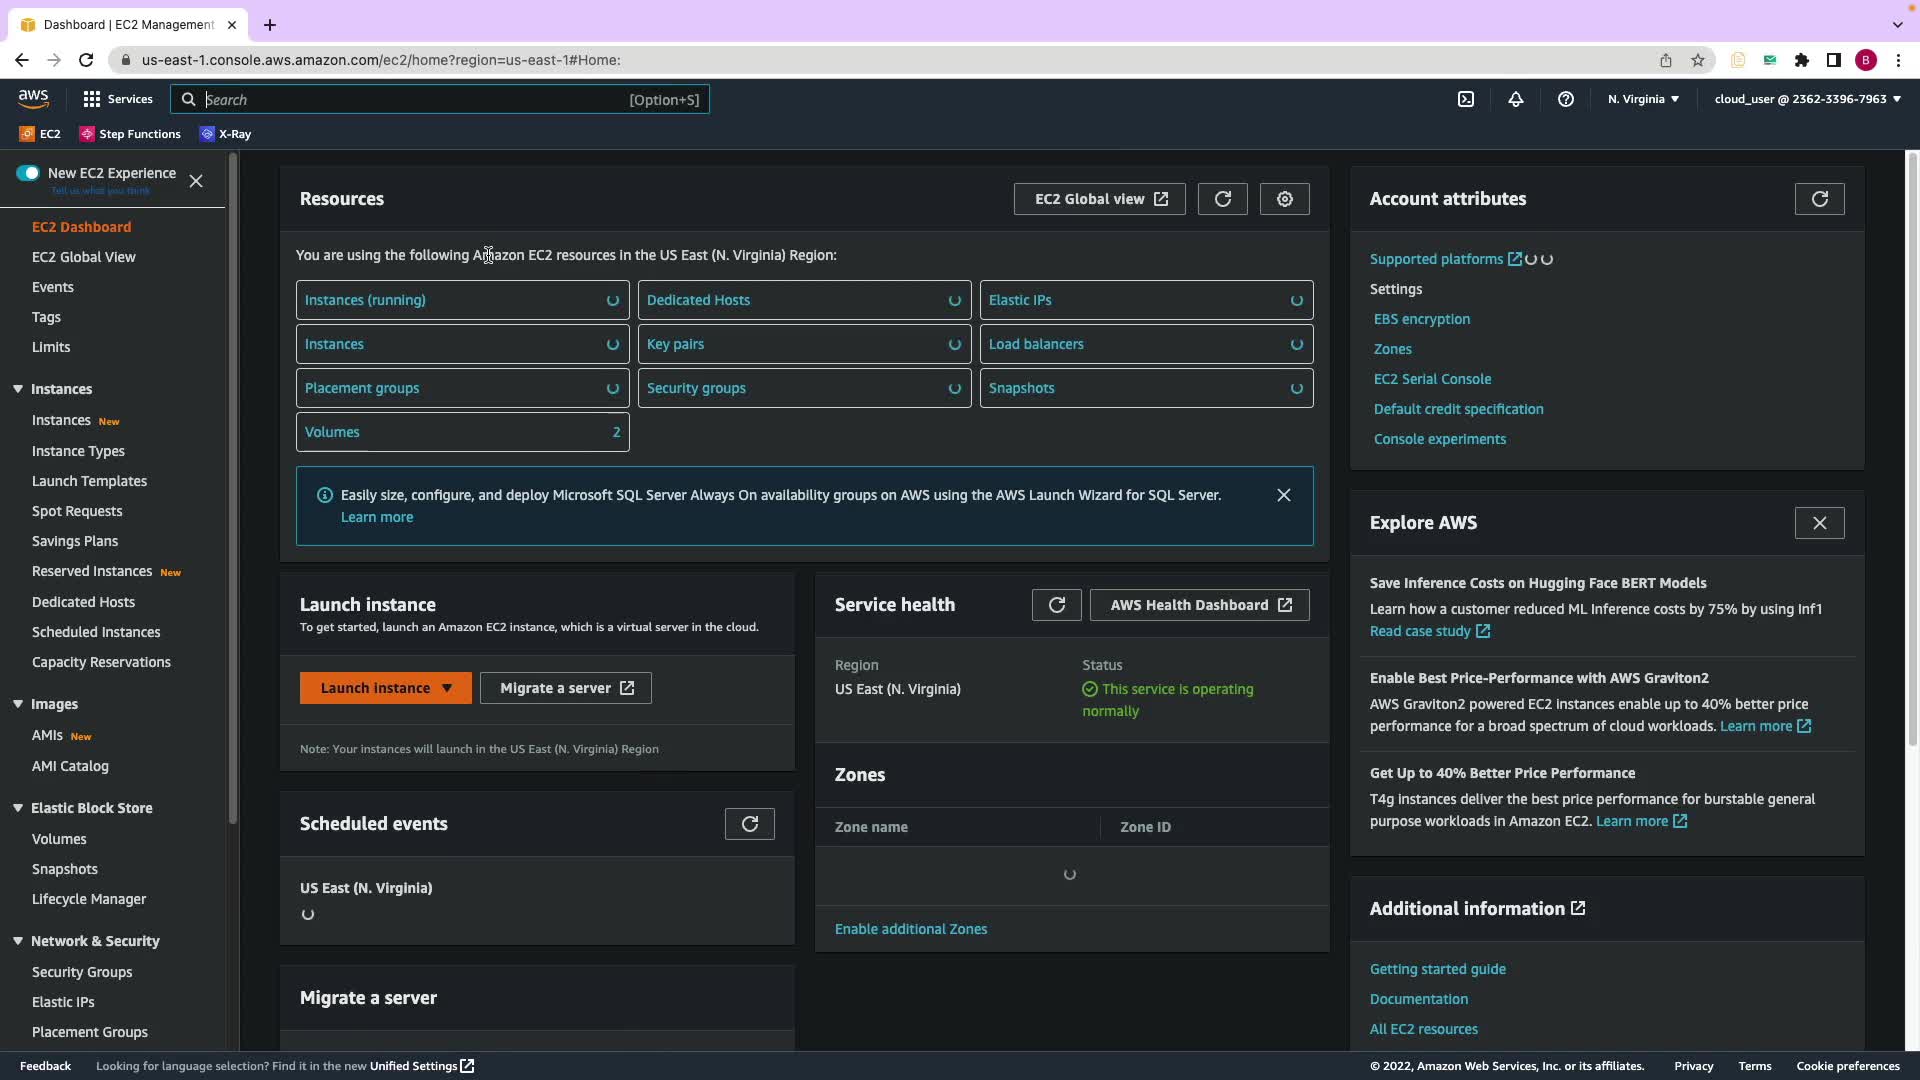
Task: Open the notifications bell
Action: (1516, 99)
